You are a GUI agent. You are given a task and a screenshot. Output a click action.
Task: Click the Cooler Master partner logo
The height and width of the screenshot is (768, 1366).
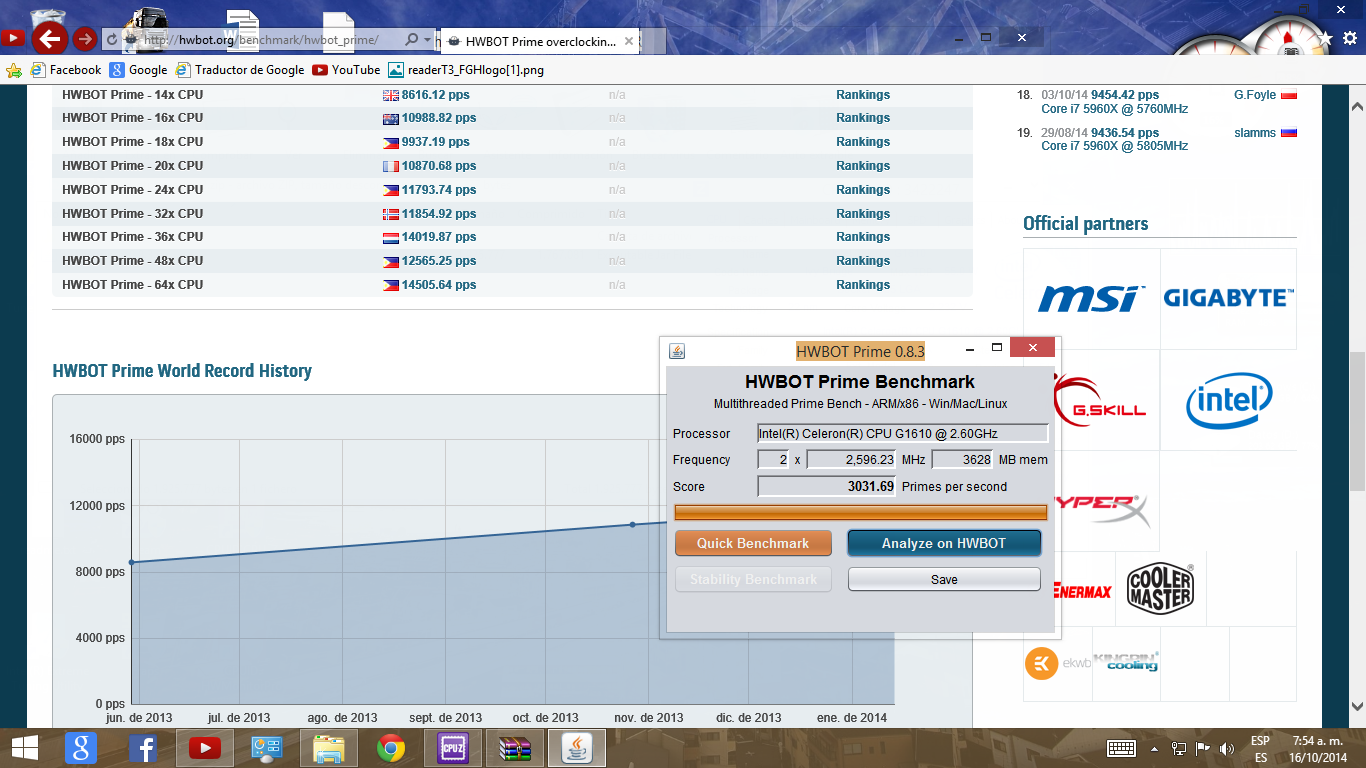tap(1160, 588)
